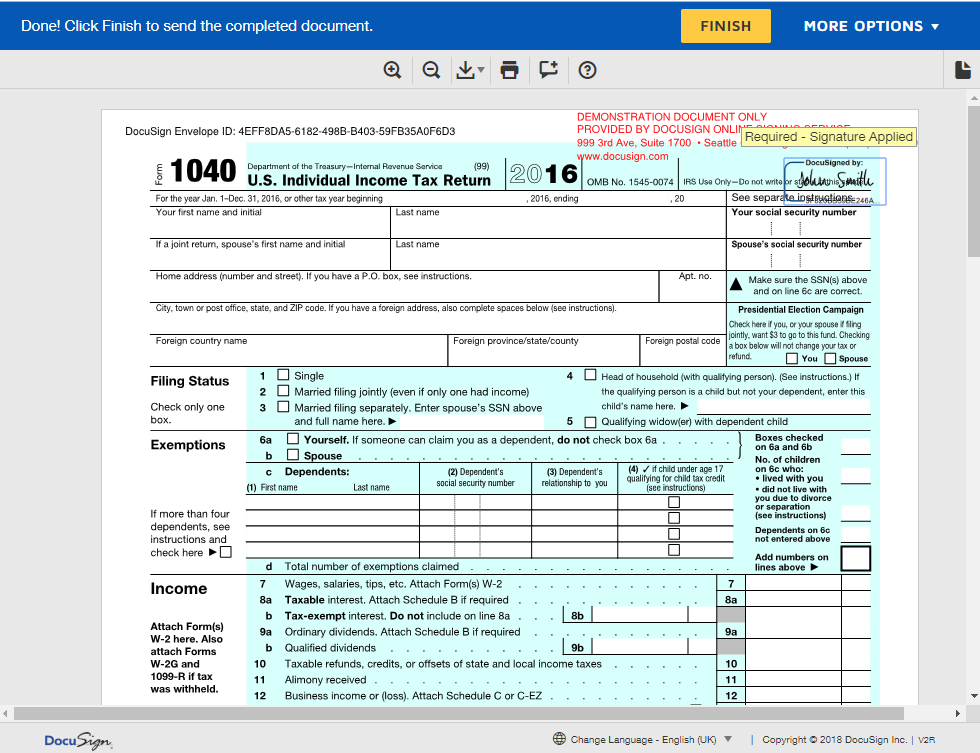Open the MORE OPTIONS menu
The width and height of the screenshot is (980, 753).
[x=871, y=26]
